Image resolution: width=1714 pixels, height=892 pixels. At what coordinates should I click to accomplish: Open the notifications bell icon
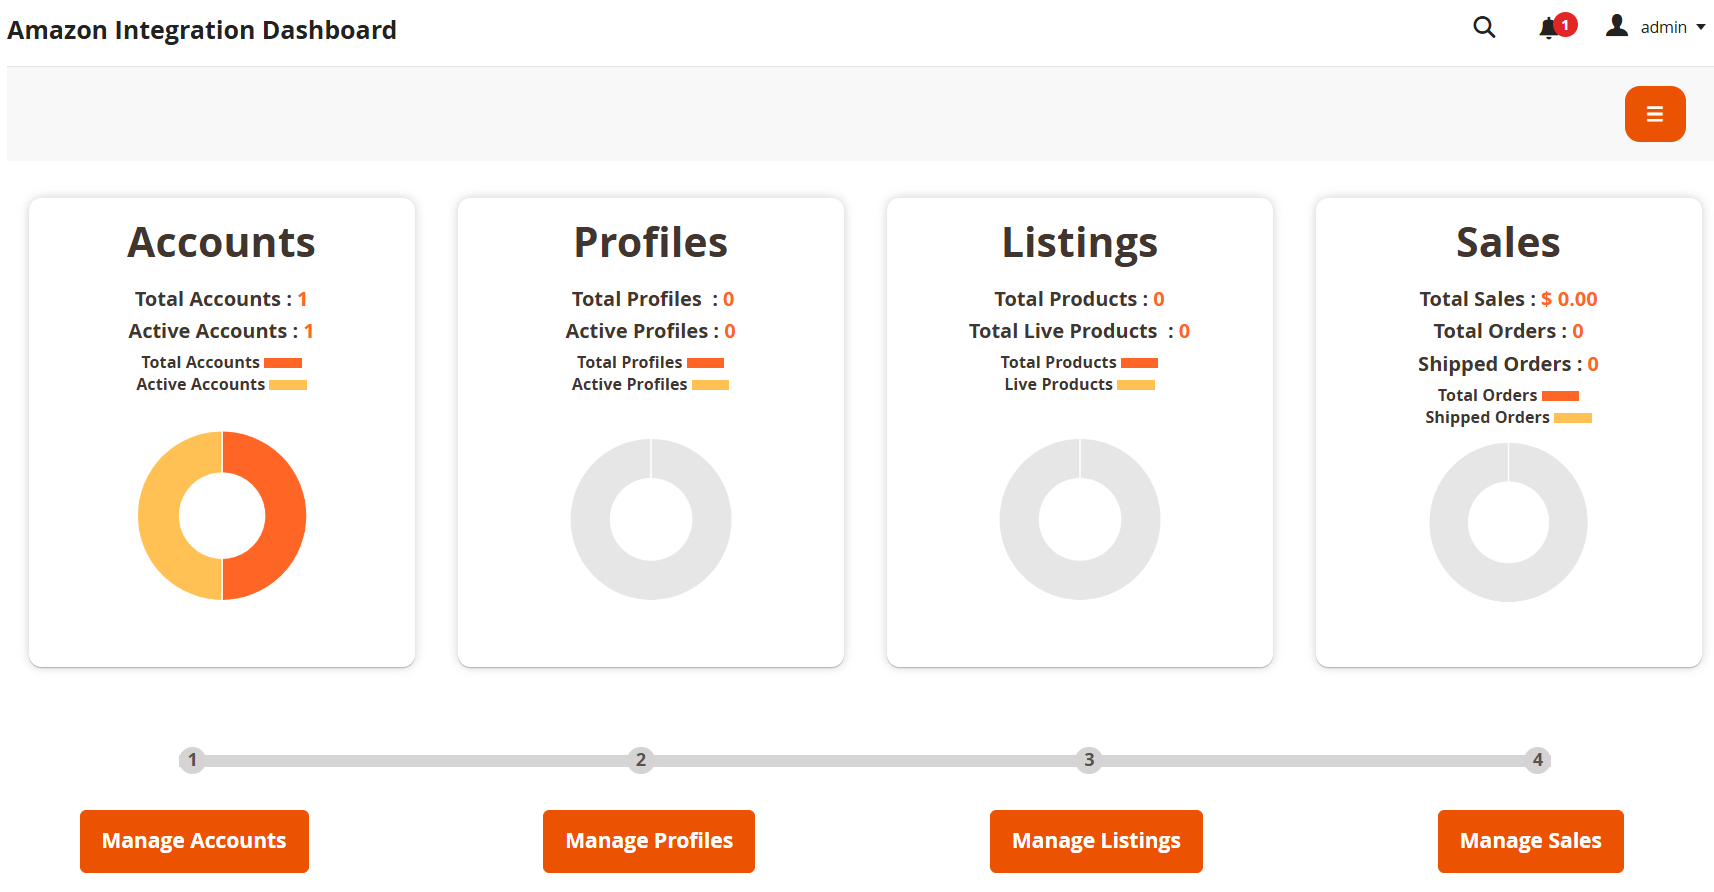[1549, 27]
